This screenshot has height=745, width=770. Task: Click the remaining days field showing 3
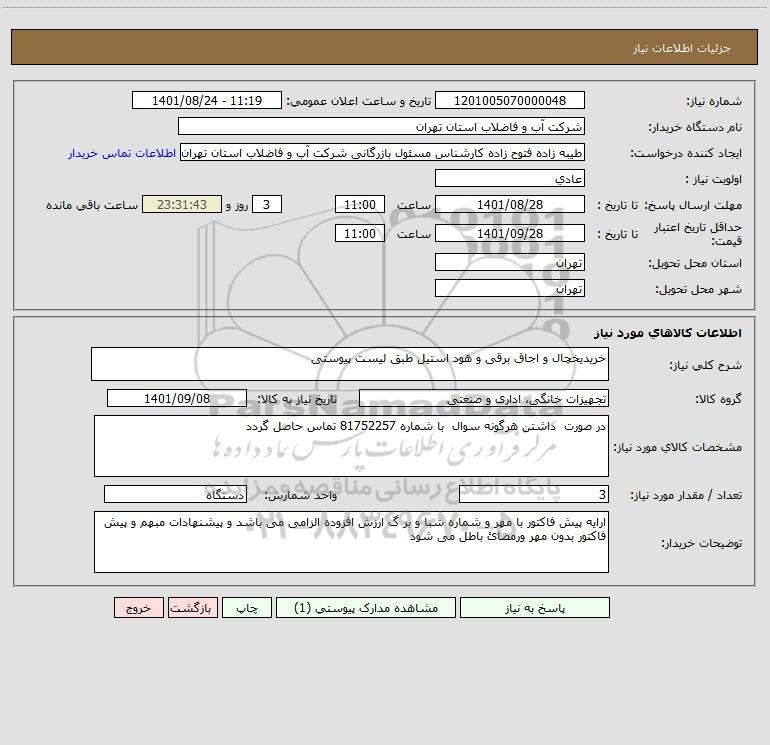pyautogui.click(x=267, y=204)
